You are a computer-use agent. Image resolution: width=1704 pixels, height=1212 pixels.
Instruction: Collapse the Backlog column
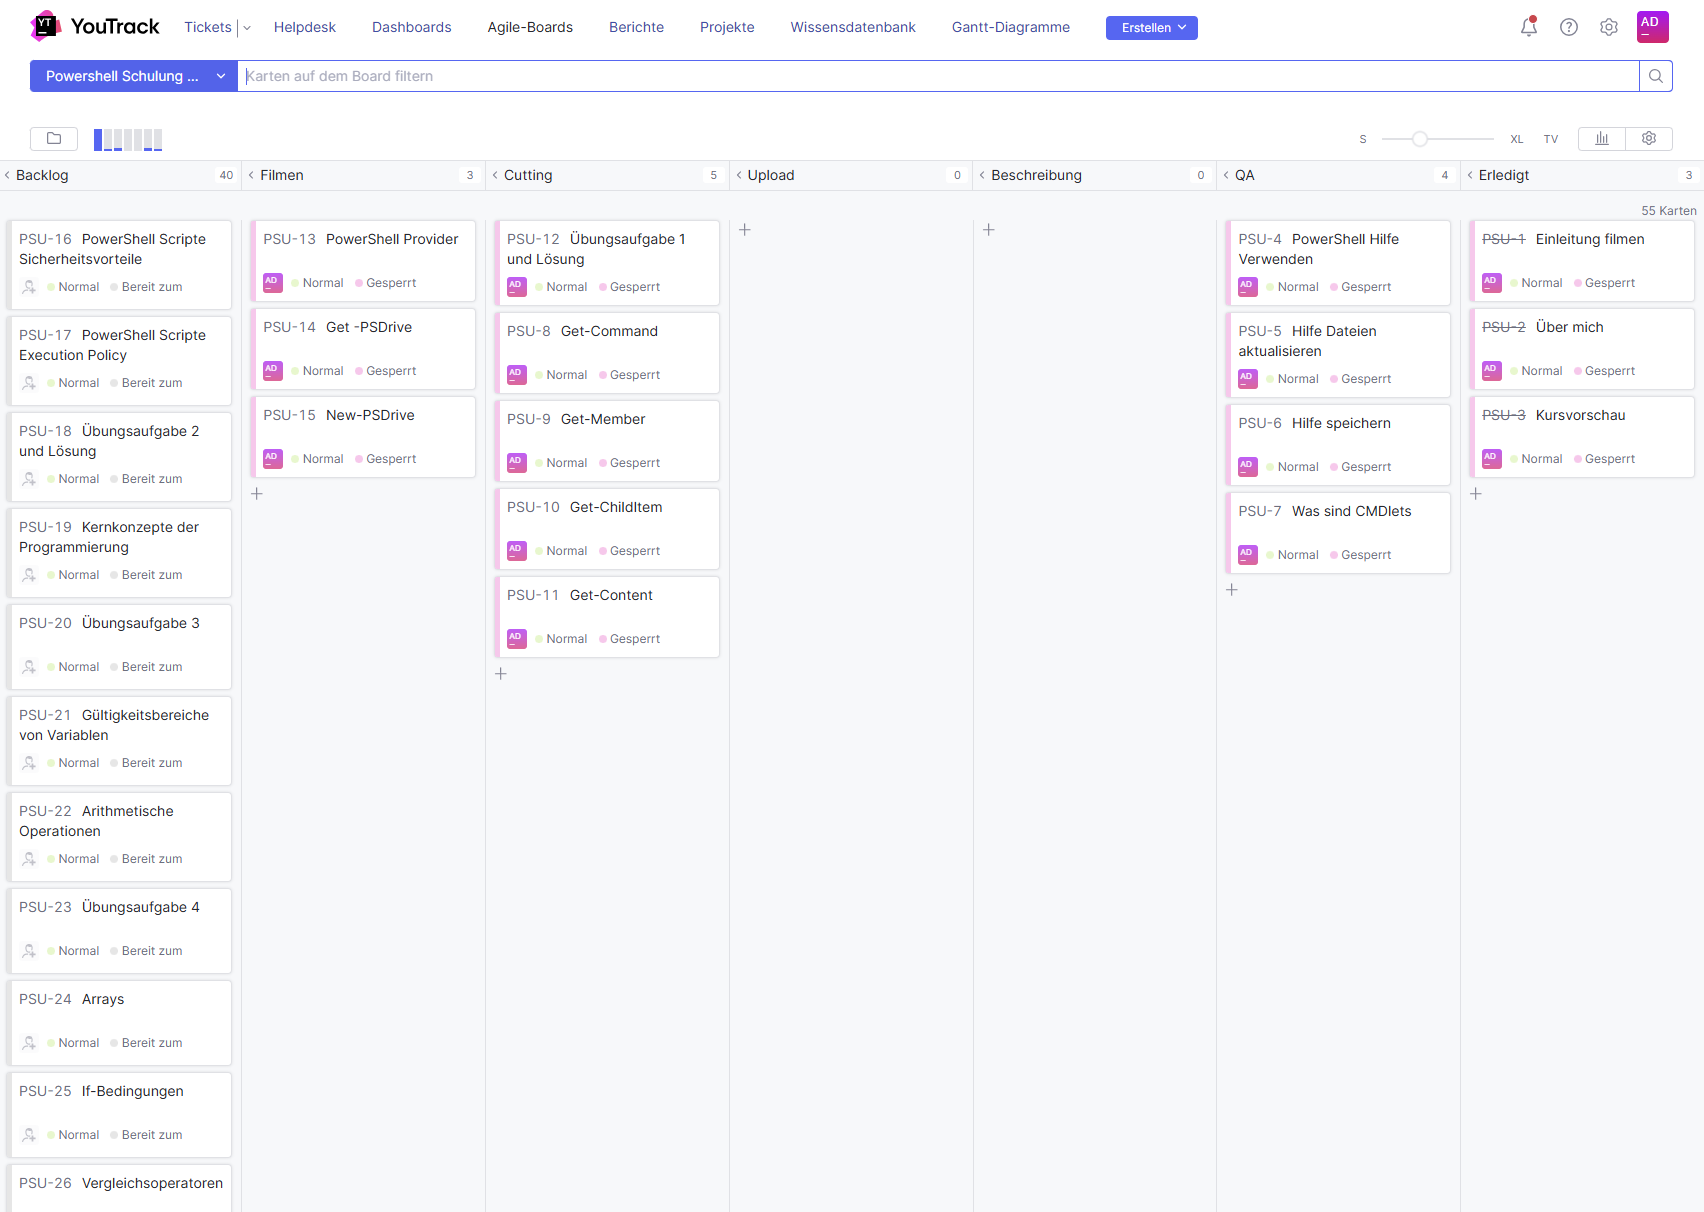coord(8,175)
